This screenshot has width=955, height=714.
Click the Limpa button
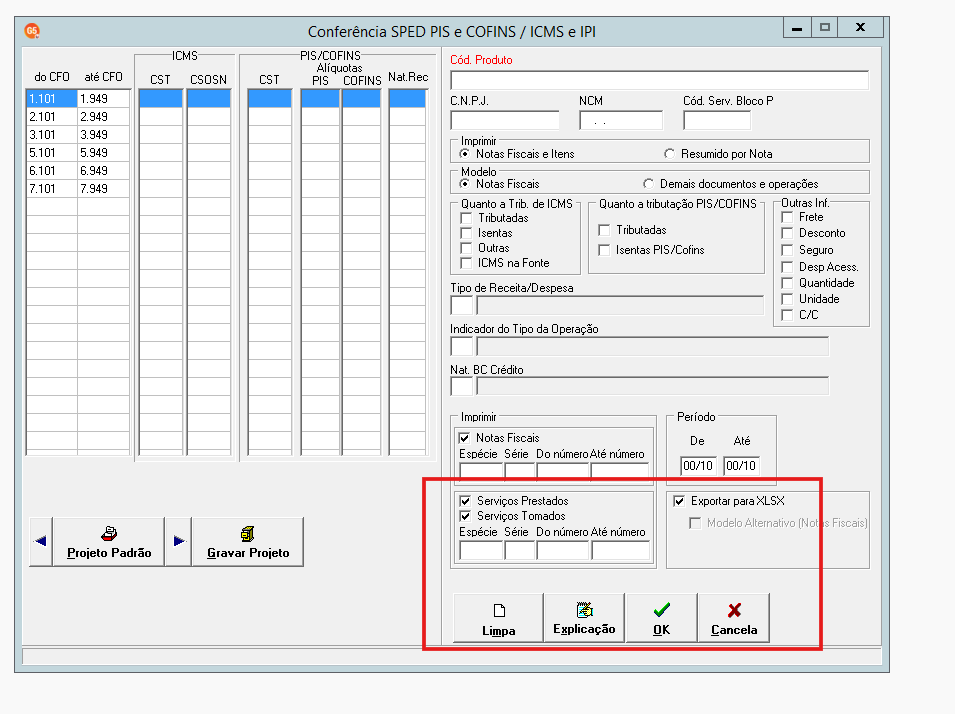(498, 618)
